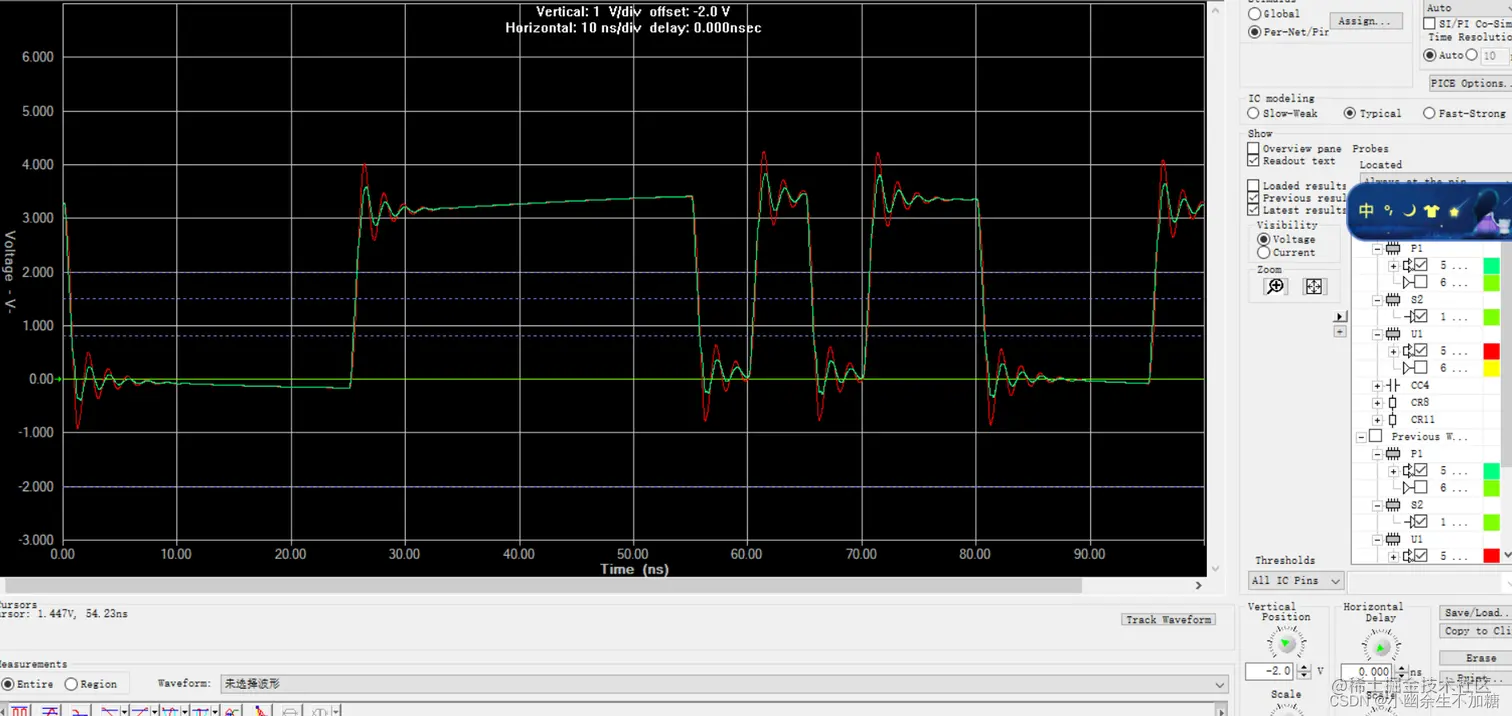Select Region measurement radio
The image size is (1512, 716).
click(71, 684)
